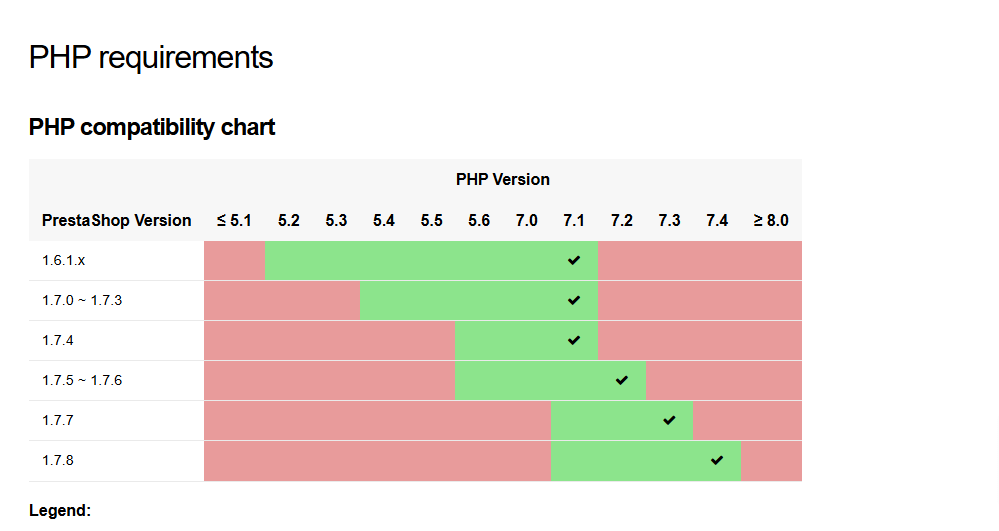Click the checkmark in the 1.7.4 row
Image resolution: width=999 pixels, height=531 pixels.
click(574, 340)
